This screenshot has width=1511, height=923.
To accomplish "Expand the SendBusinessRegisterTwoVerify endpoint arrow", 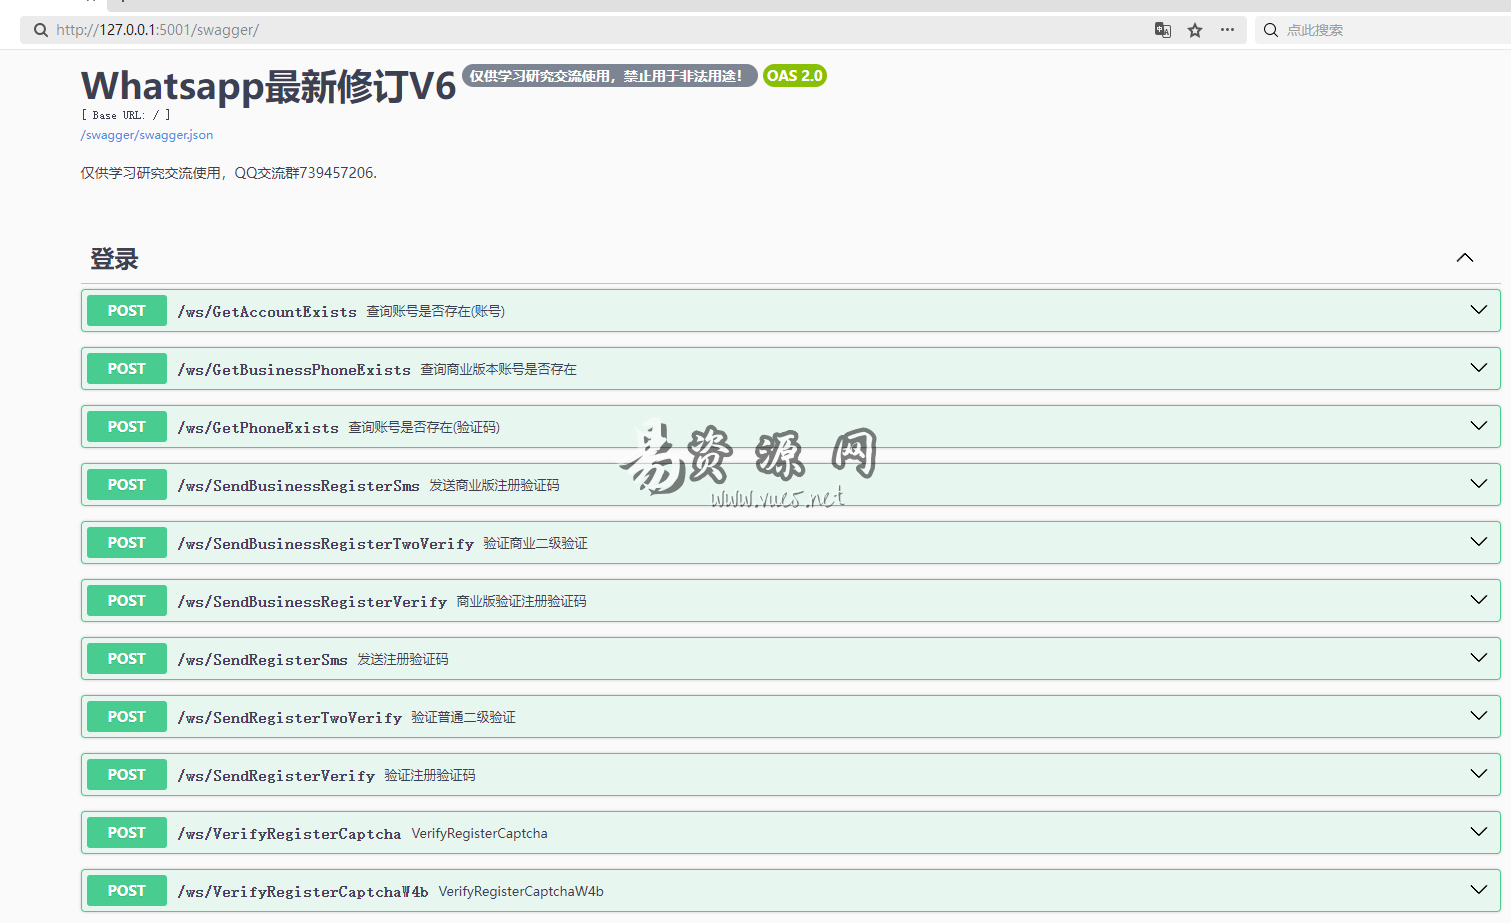I will (x=1479, y=542).
